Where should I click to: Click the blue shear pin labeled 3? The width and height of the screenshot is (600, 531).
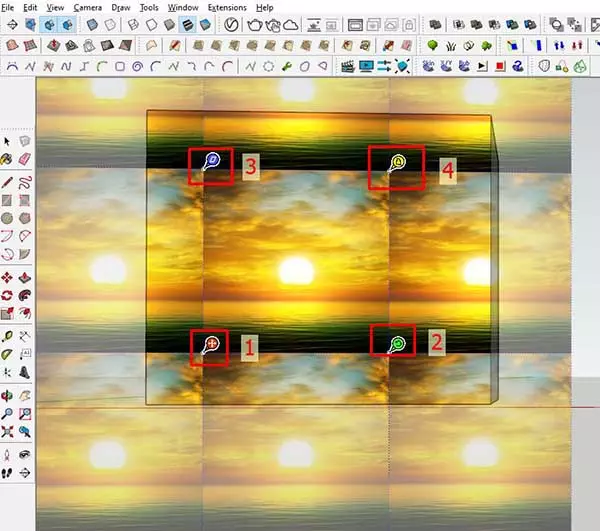[211, 162]
